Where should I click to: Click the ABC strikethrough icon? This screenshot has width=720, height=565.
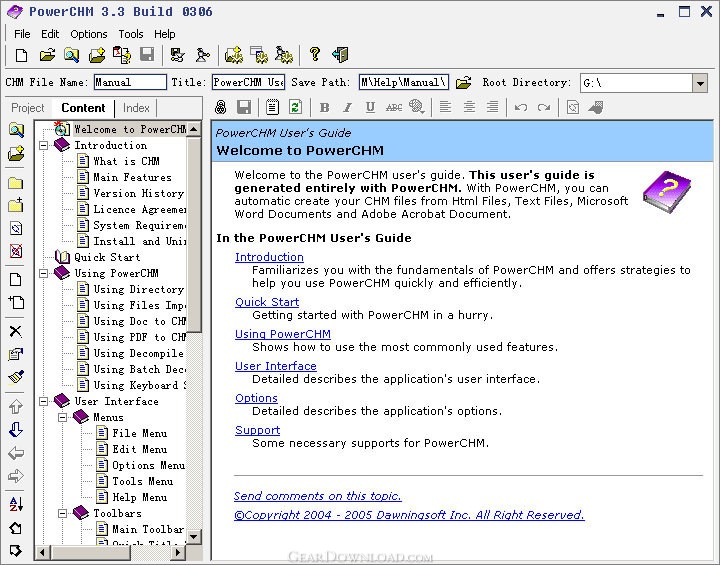(x=394, y=108)
